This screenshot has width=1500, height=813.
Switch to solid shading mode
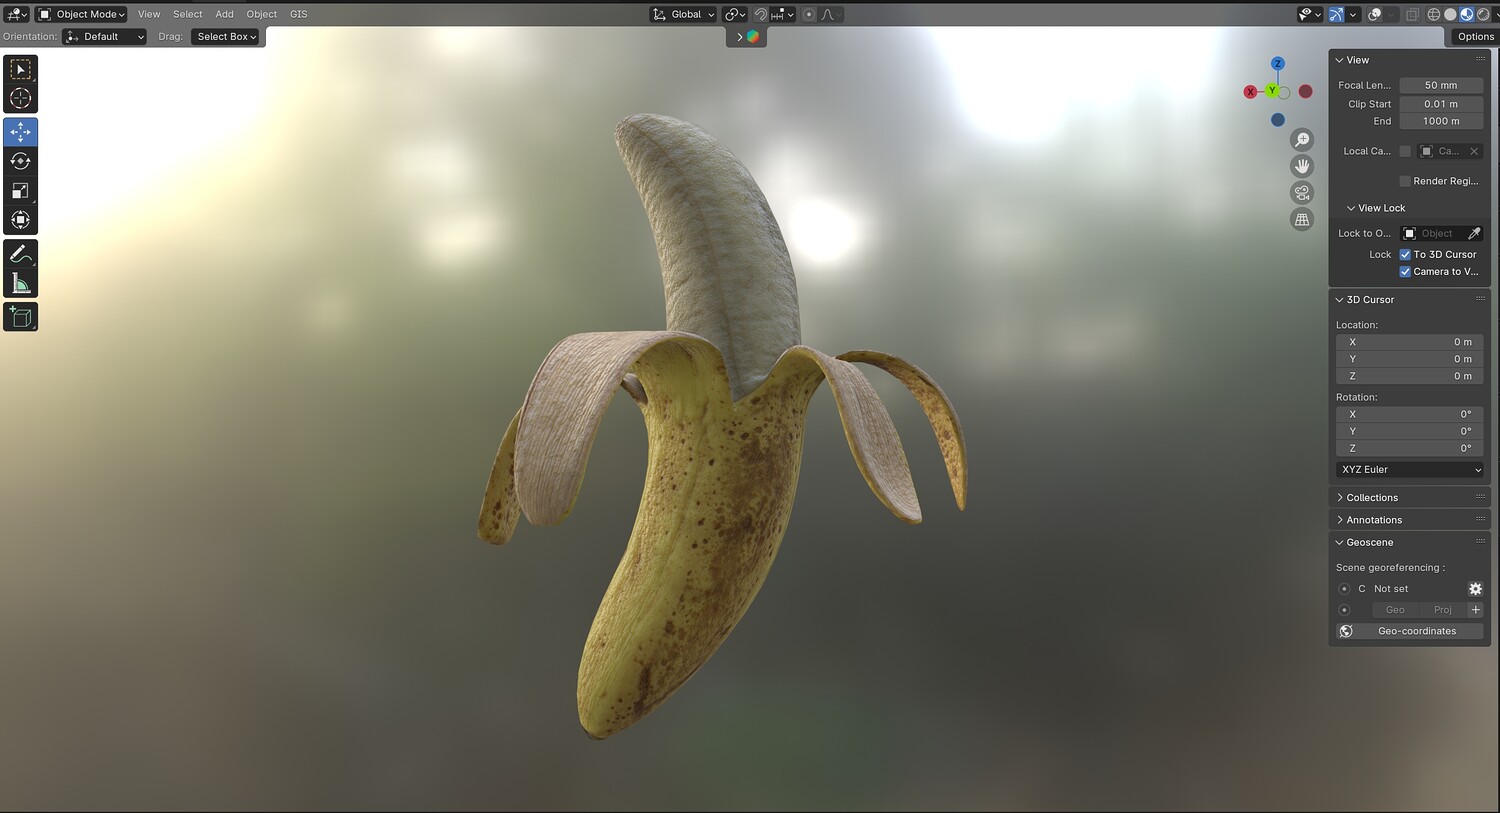coord(1450,14)
